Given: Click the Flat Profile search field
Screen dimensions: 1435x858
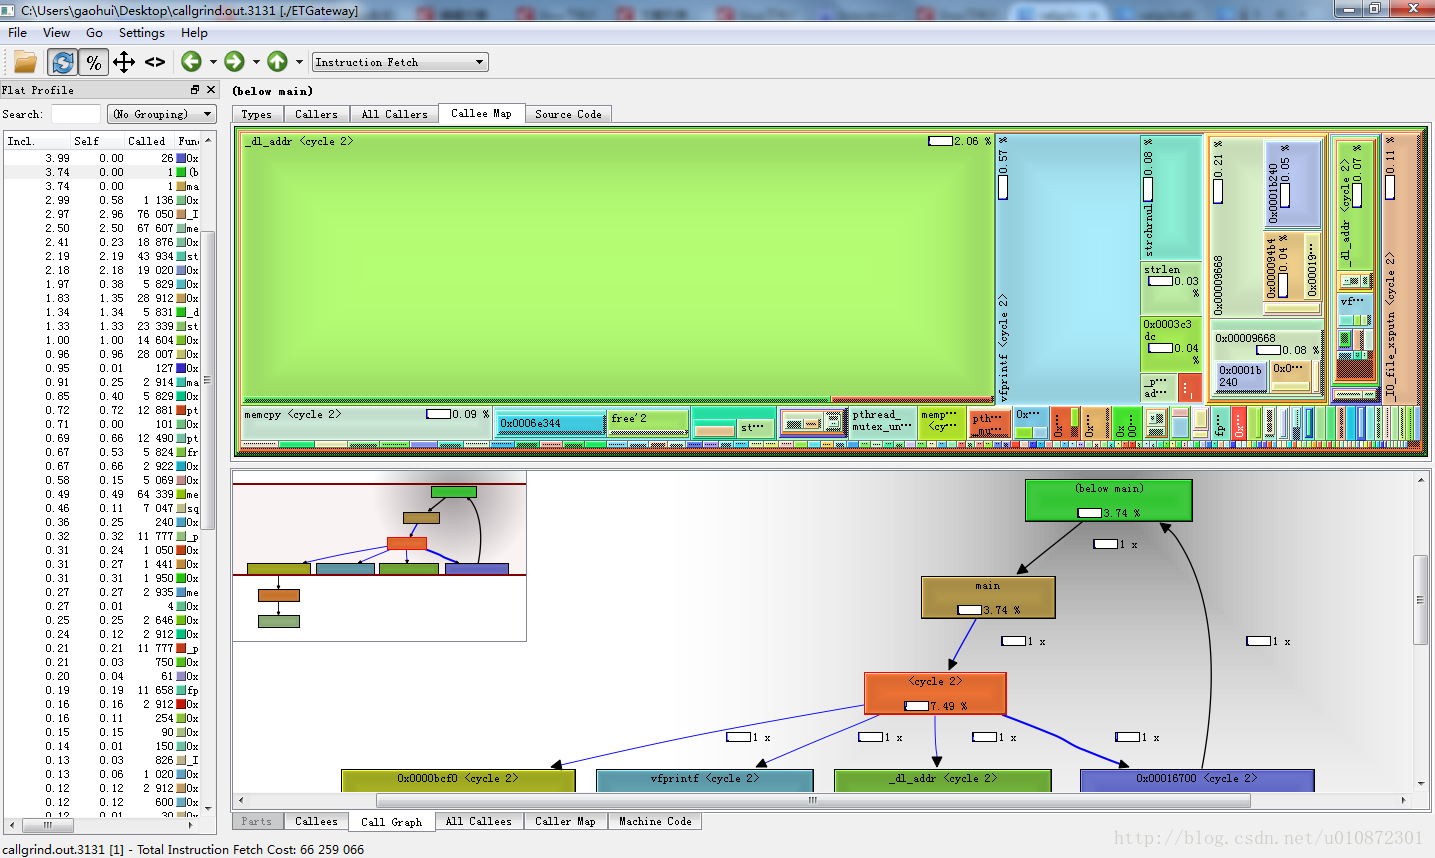Looking at the screenshot, I should 75,114.
